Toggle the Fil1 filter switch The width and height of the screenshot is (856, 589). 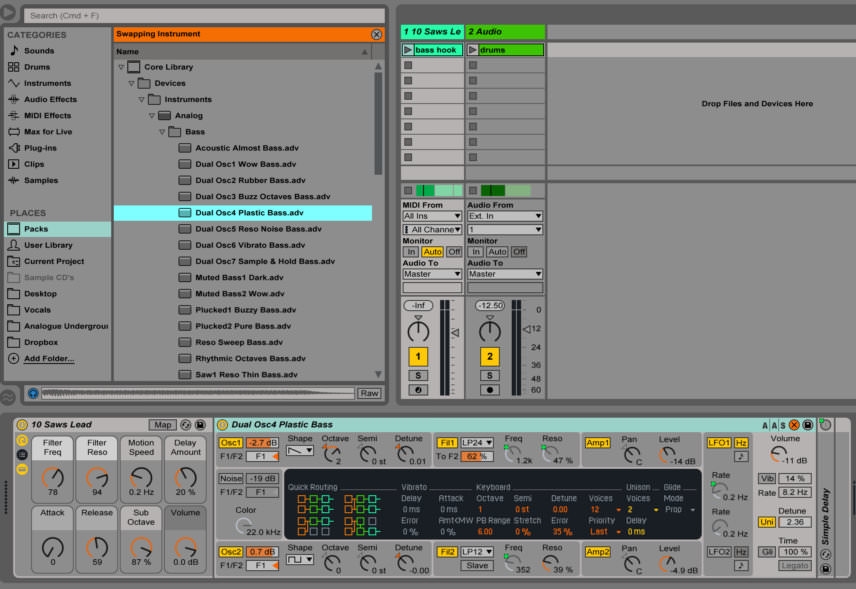(x=447, y=443)
